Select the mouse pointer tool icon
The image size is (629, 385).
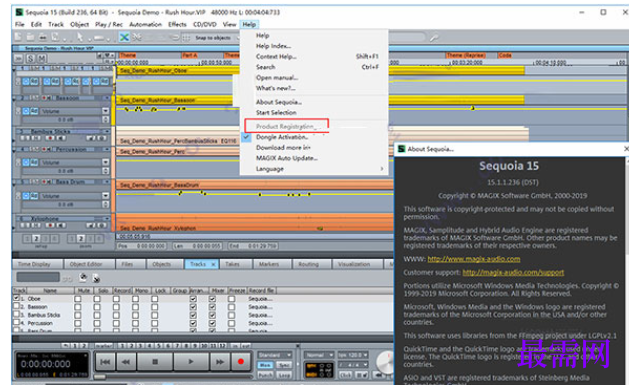click(80, 37)
